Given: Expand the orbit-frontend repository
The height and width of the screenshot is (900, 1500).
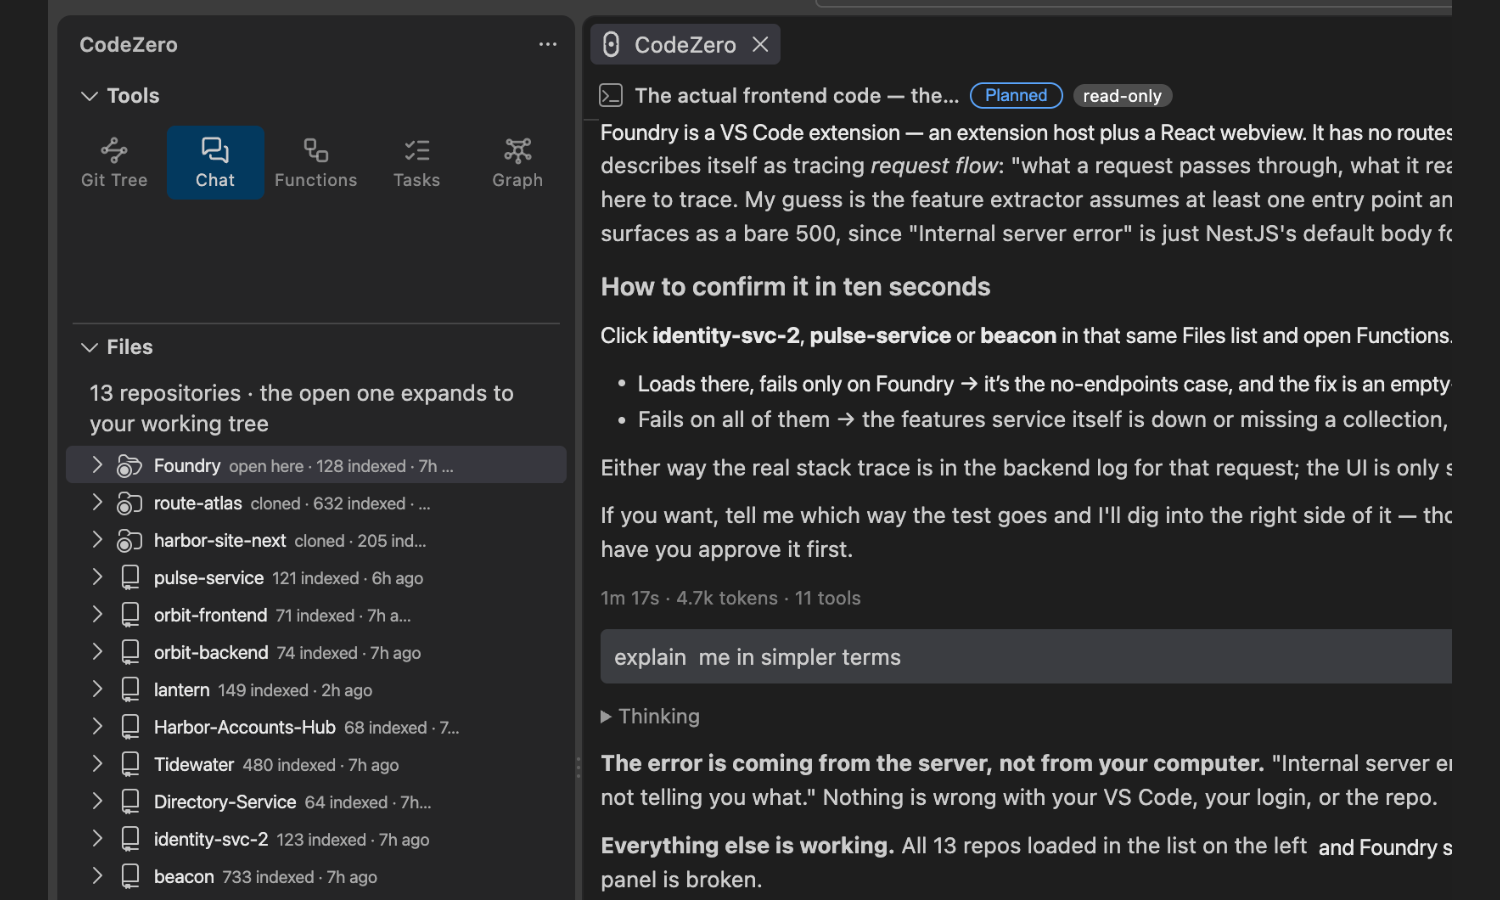Looking at the screenshot, I should click(97, 614).
